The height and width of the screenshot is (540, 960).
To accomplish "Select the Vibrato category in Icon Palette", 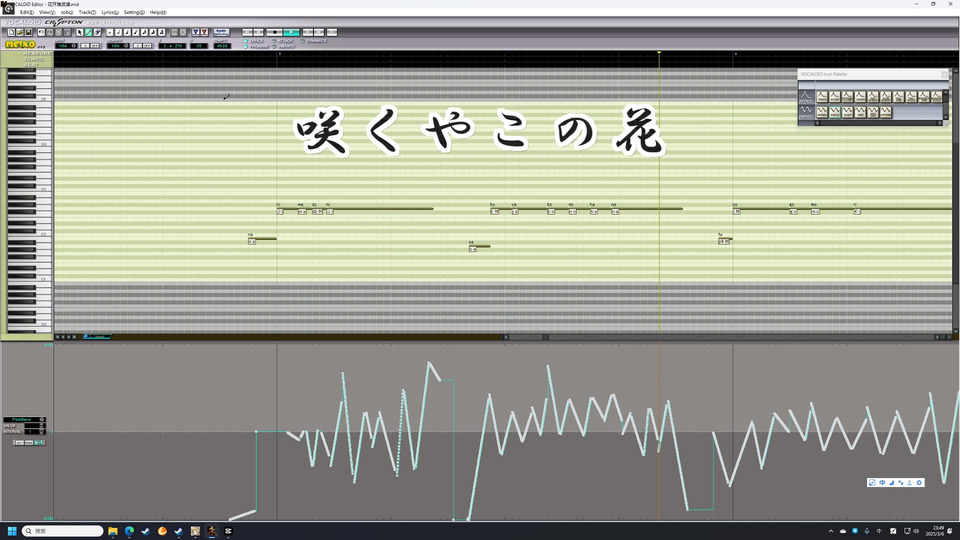I will click(x=806, y=112).
